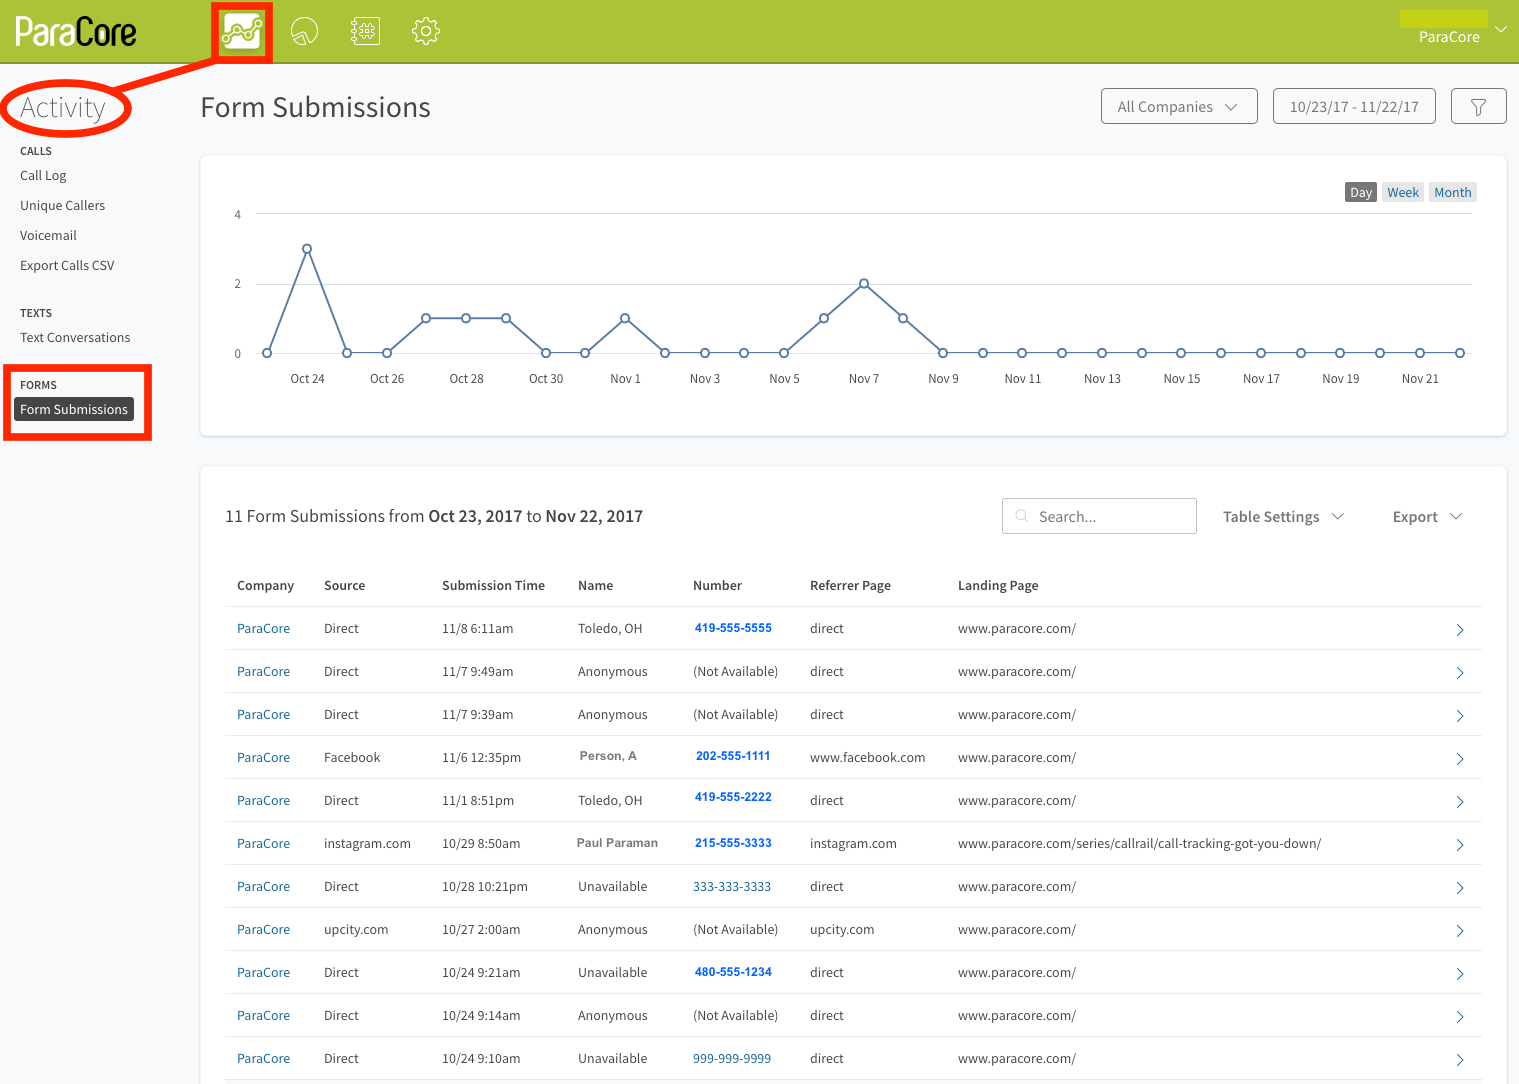Image resolution: width=1519 pixels, height=1084 pixels.
Task: Expand the Export menu
Action: (1427, 517)
